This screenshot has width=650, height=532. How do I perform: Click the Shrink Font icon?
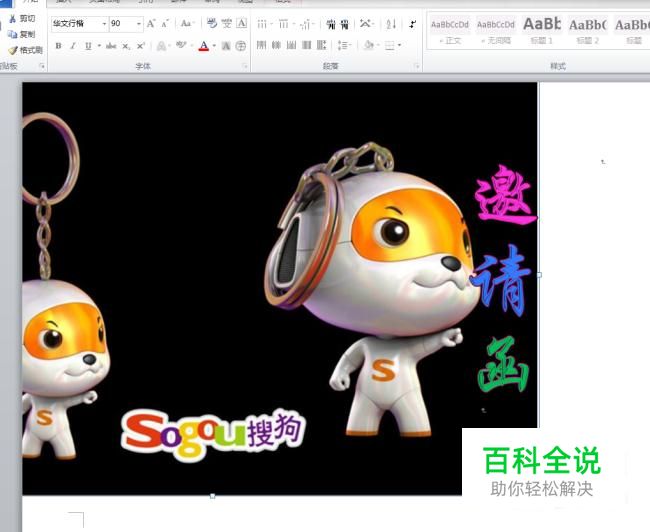[165, 24]
